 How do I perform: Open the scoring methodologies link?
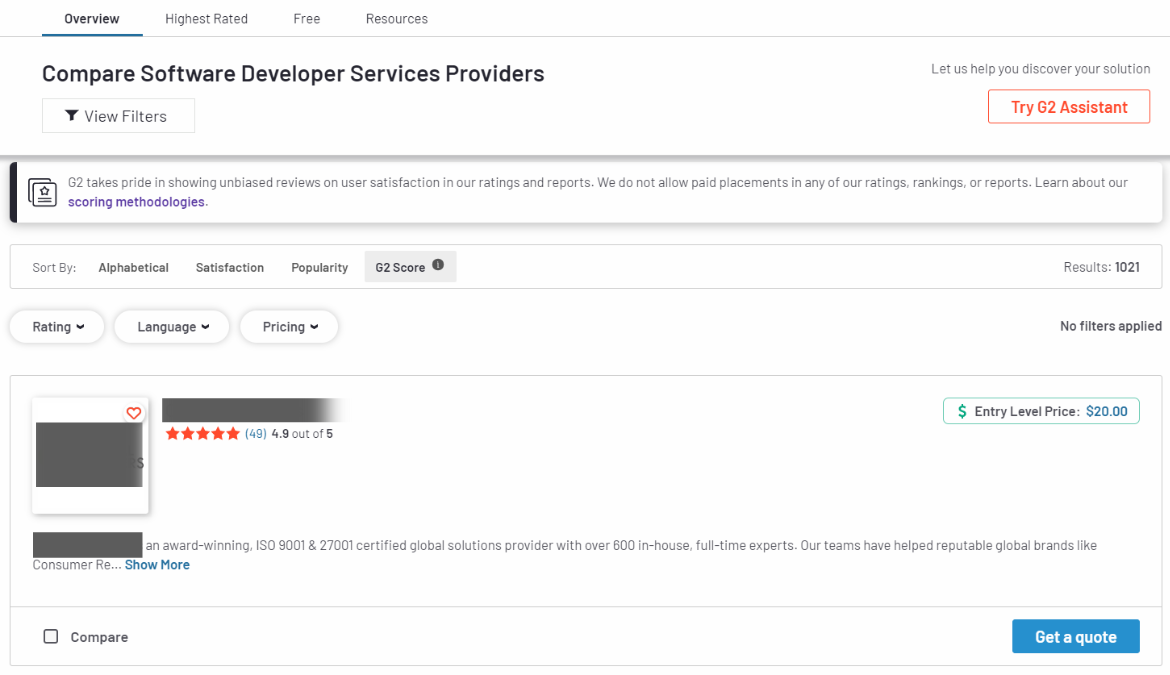(x=136, y=202)
